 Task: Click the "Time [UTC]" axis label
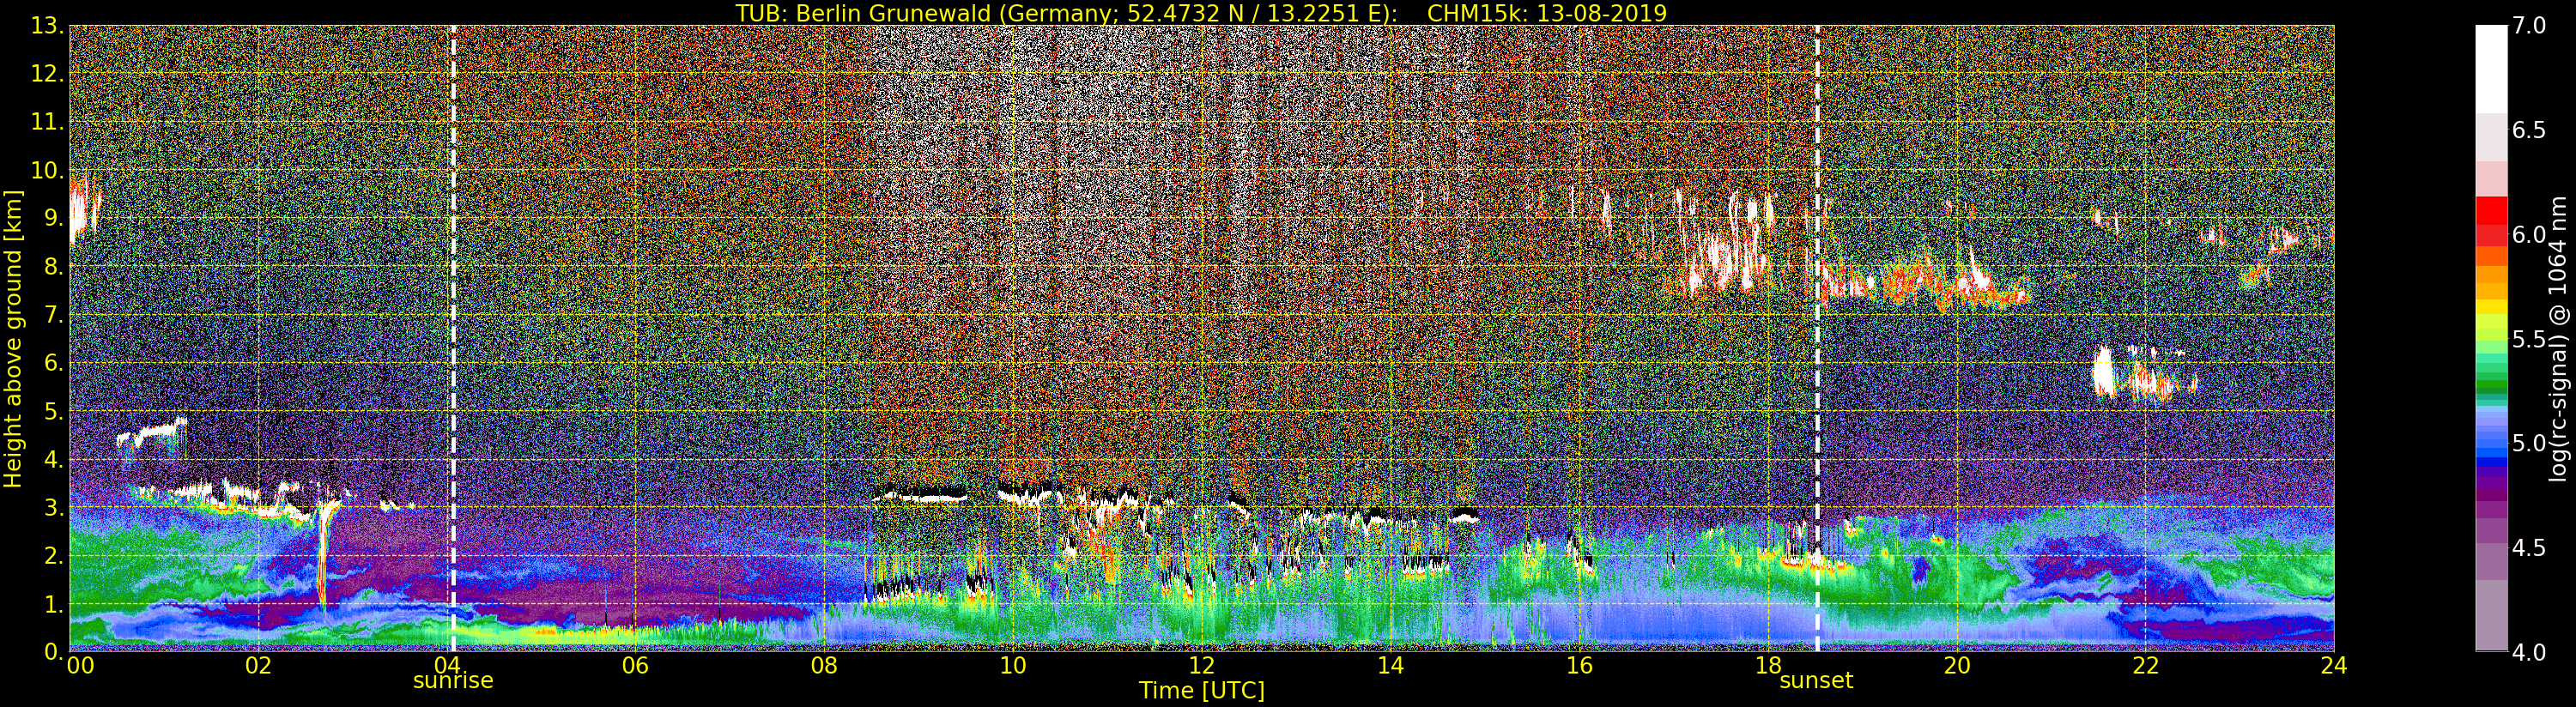tap(1202, 690)
